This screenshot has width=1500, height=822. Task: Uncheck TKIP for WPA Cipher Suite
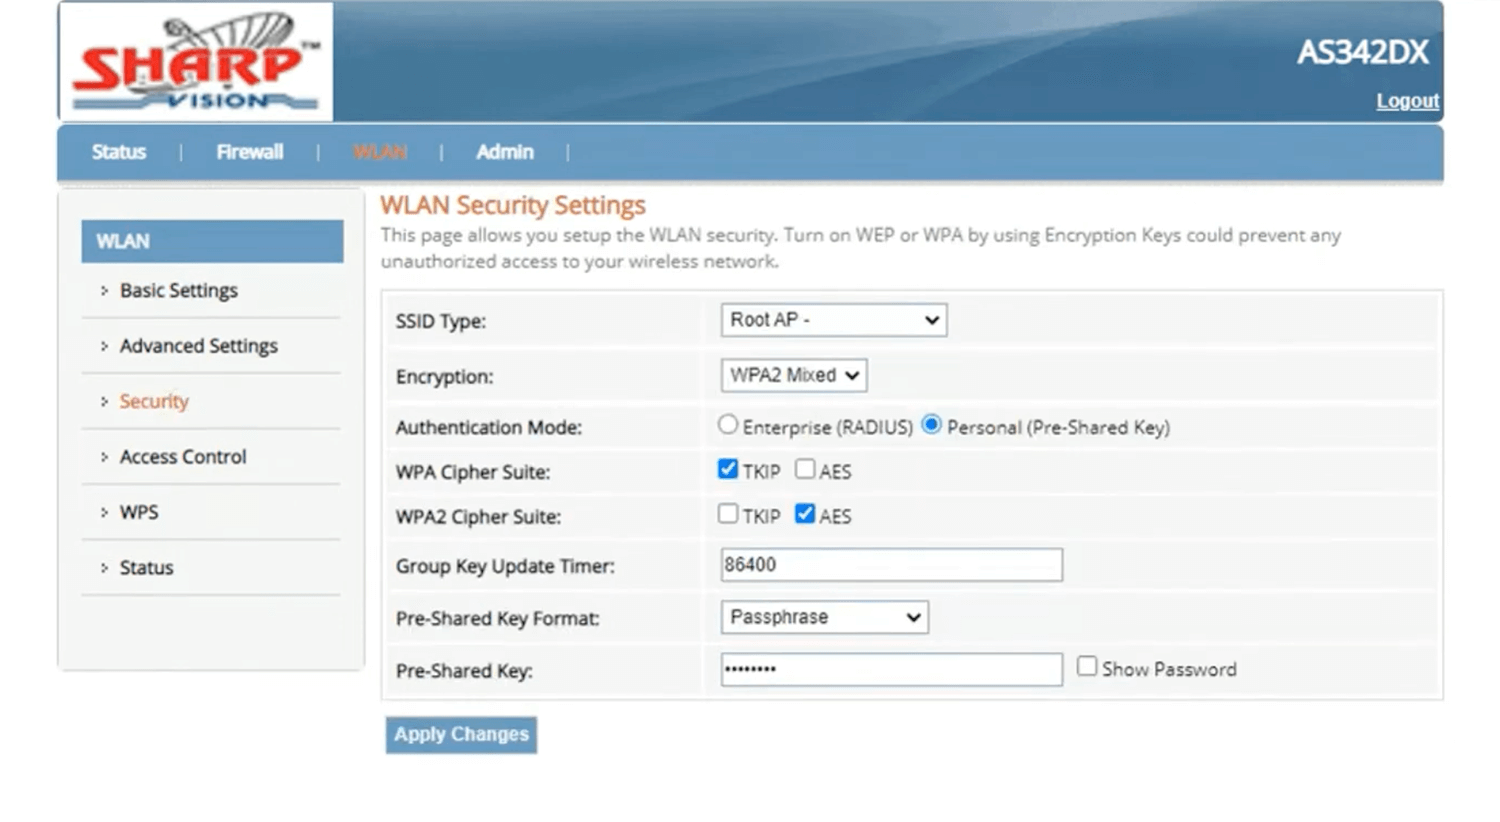[728, 469]
